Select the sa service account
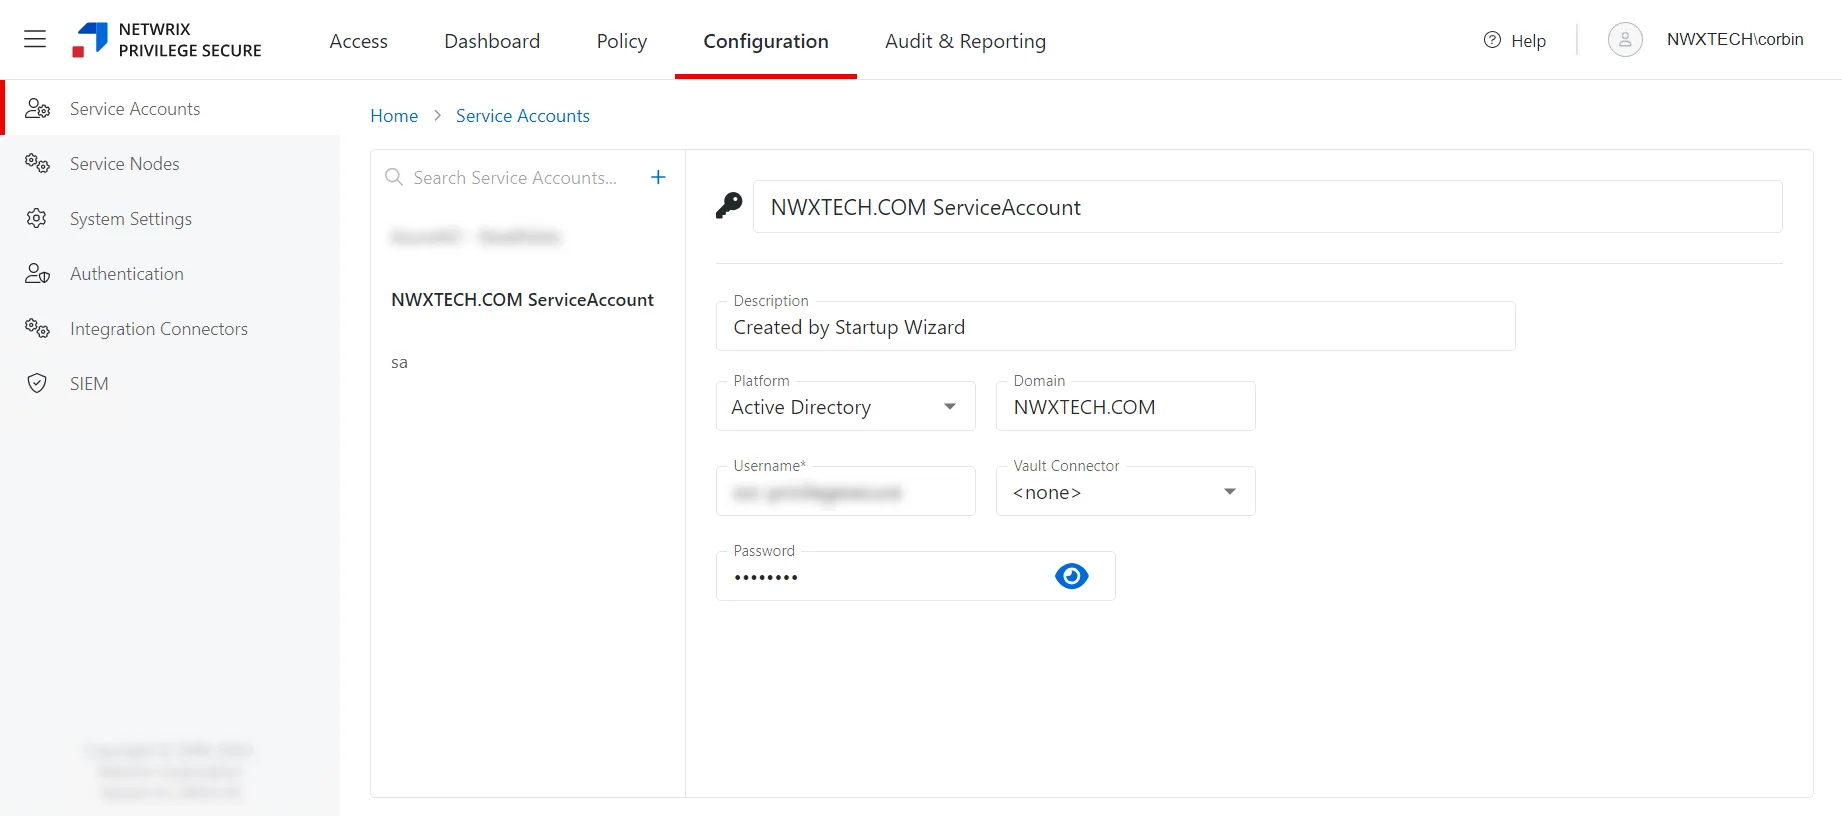 click(399, 362)
